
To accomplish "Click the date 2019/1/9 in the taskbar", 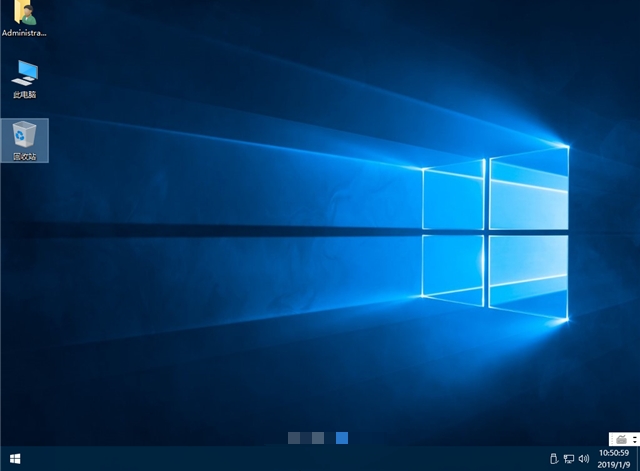I will (616, 465).
